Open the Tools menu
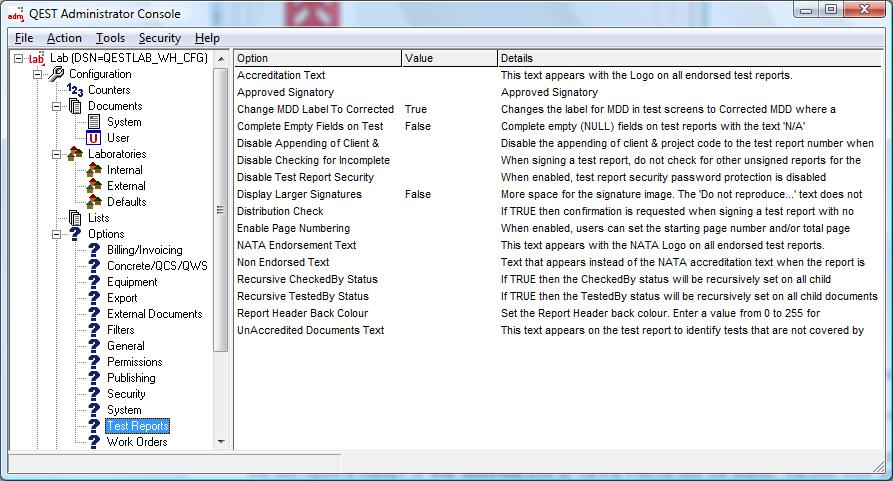This screenshot has height=481, width=893. (110, 38)
